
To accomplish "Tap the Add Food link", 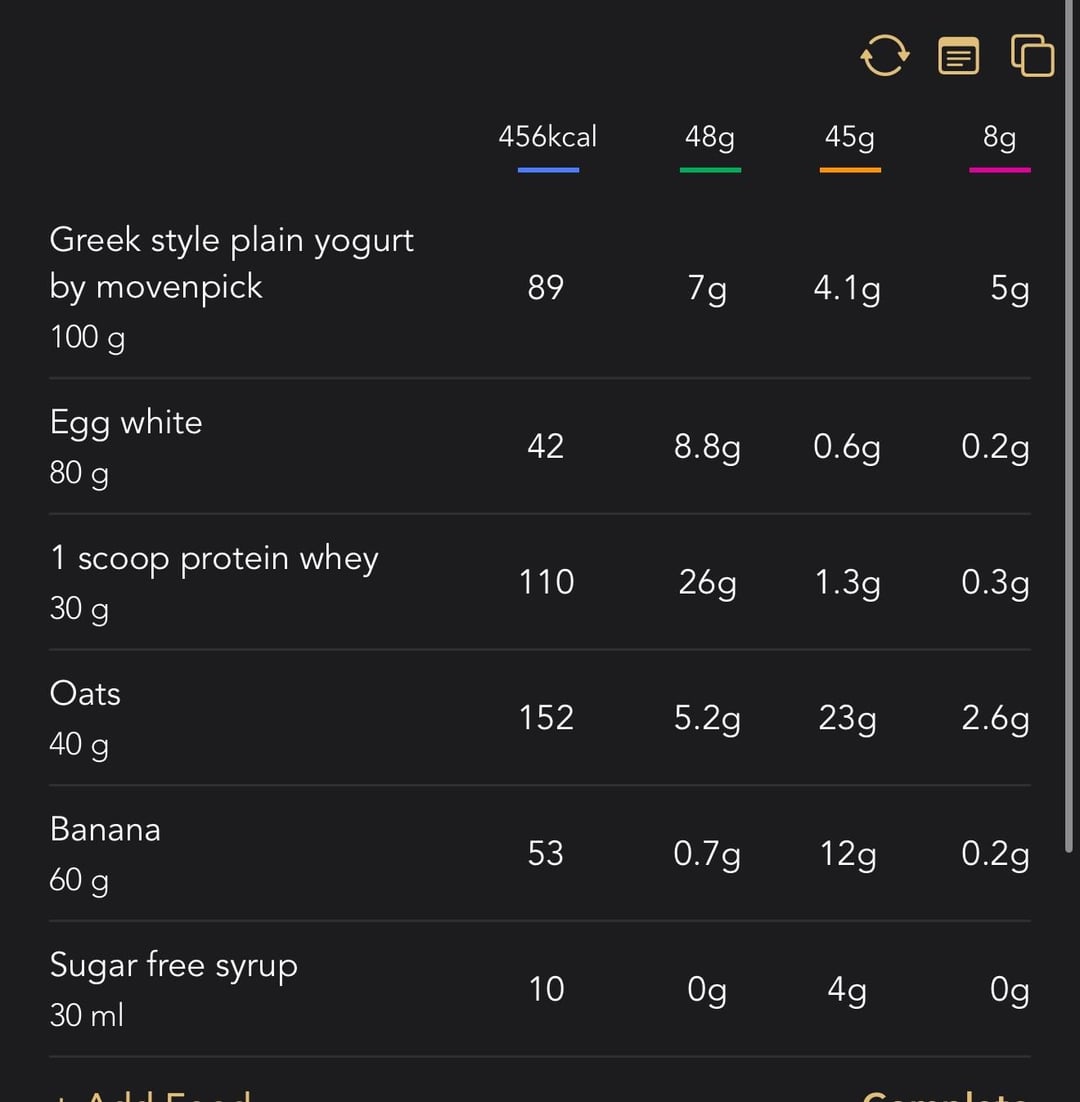I will pos(151,1095).
